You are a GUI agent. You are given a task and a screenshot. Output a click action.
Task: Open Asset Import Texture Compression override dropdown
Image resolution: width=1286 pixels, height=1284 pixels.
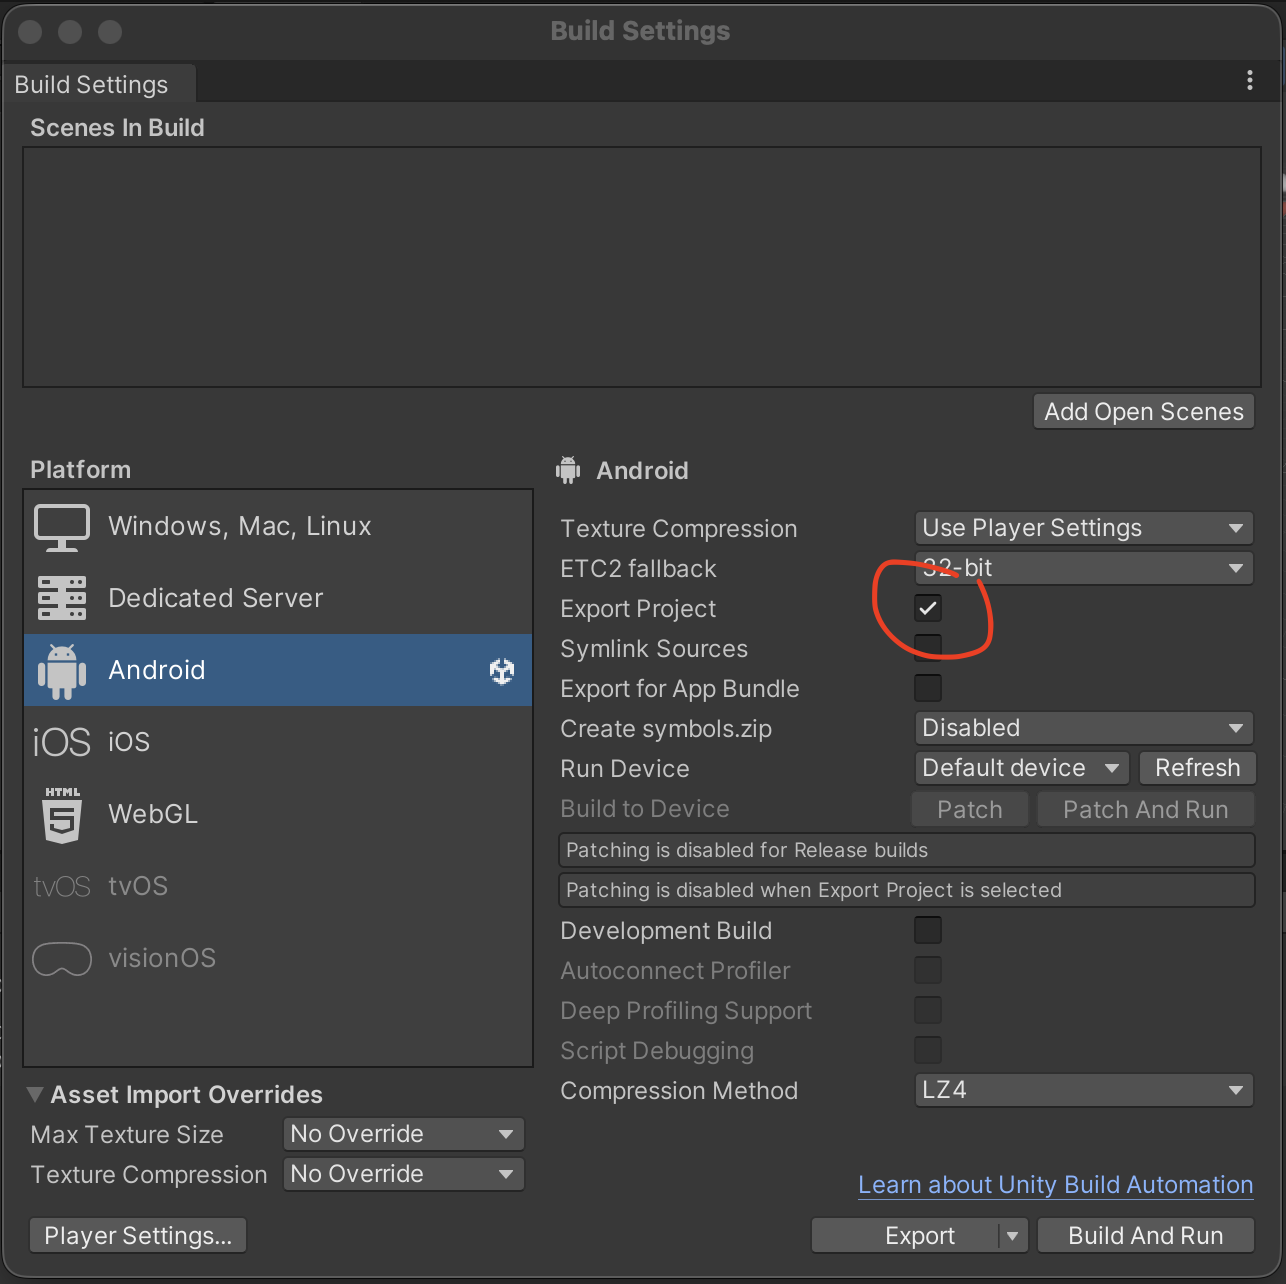(404, 1174)
